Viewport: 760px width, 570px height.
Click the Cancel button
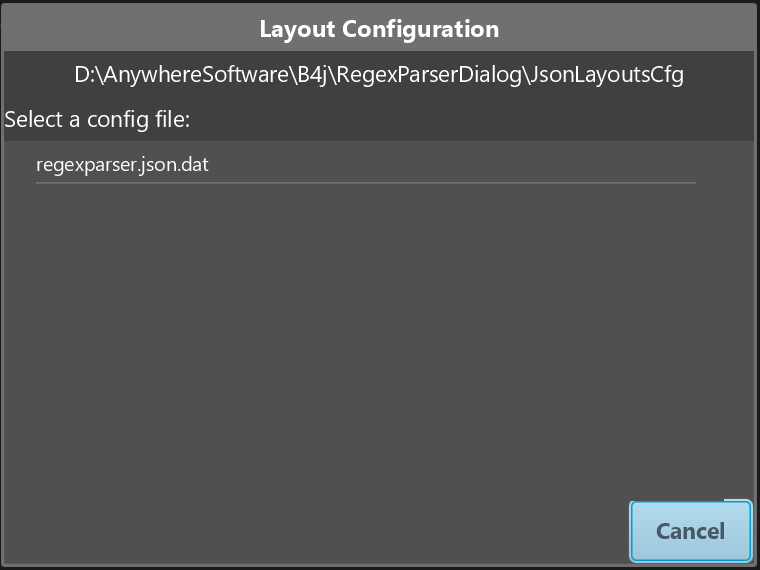691,531
